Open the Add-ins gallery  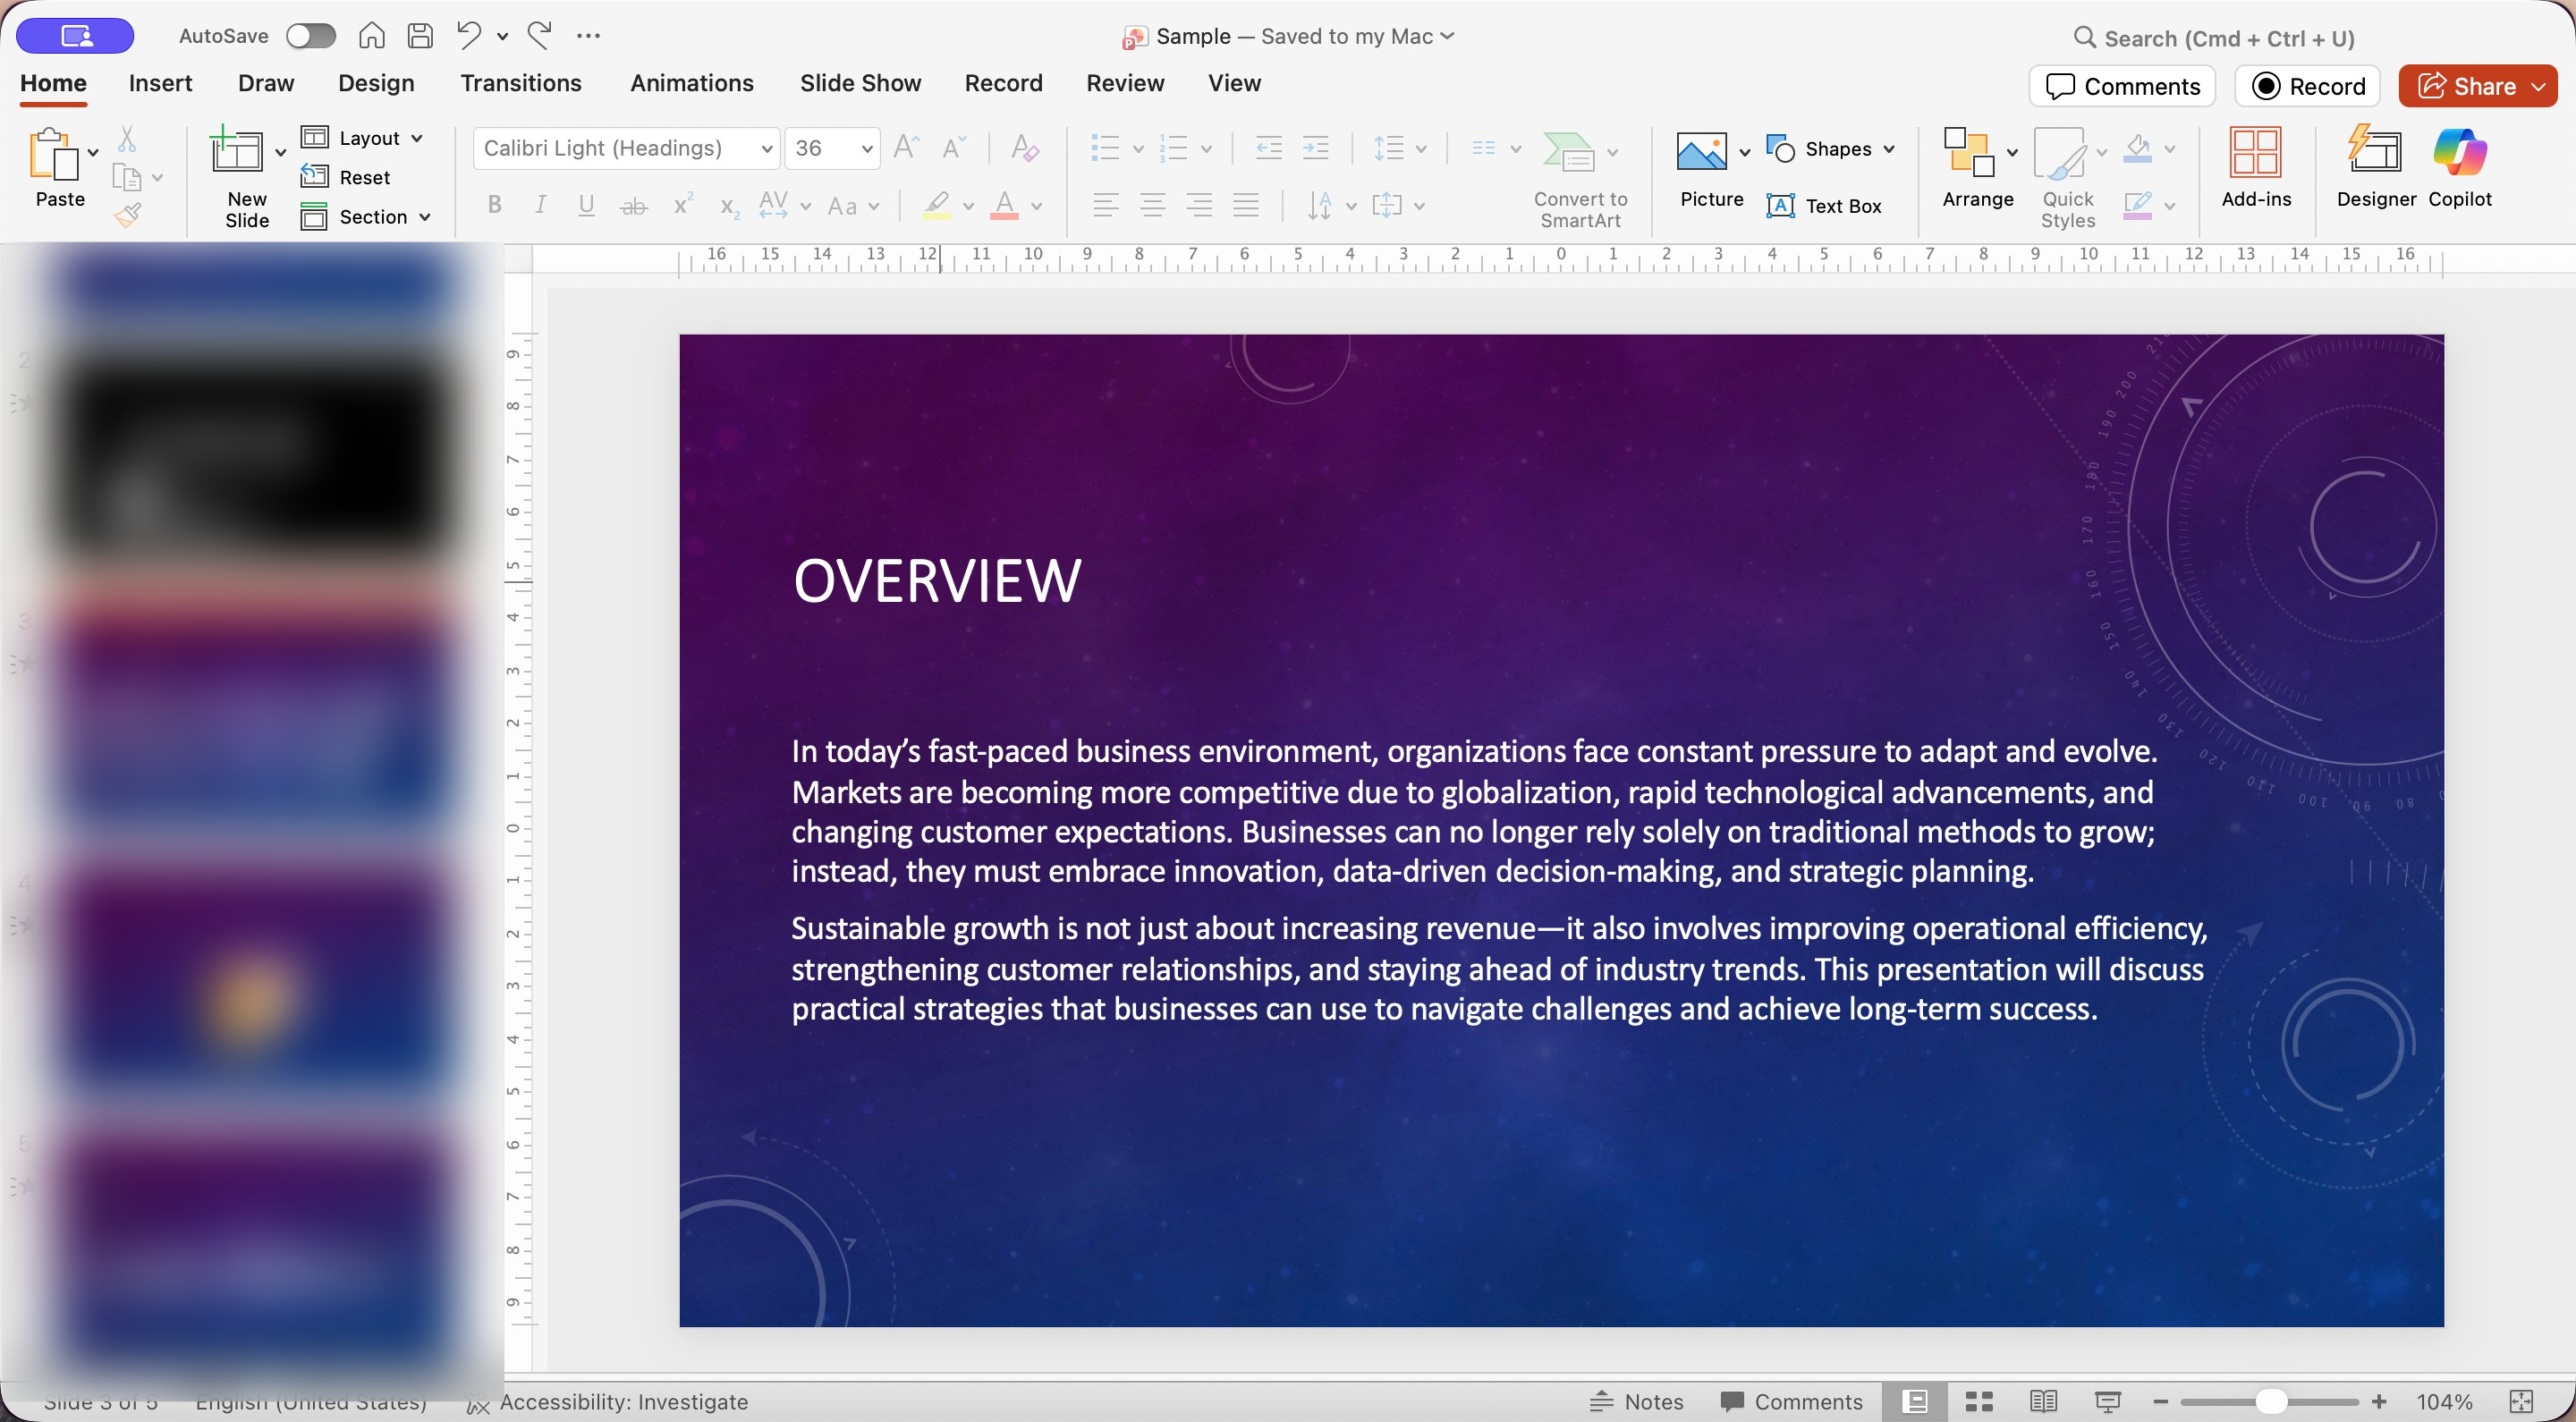pos(2255,166)
